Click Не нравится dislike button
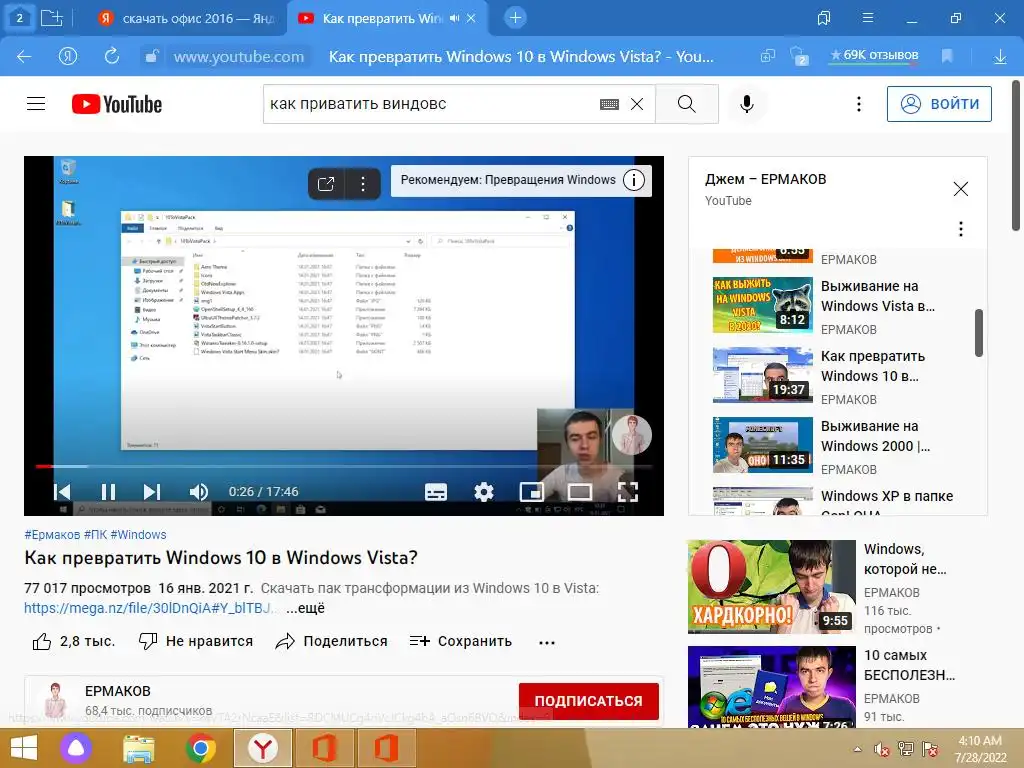 (x=196, y=641)
